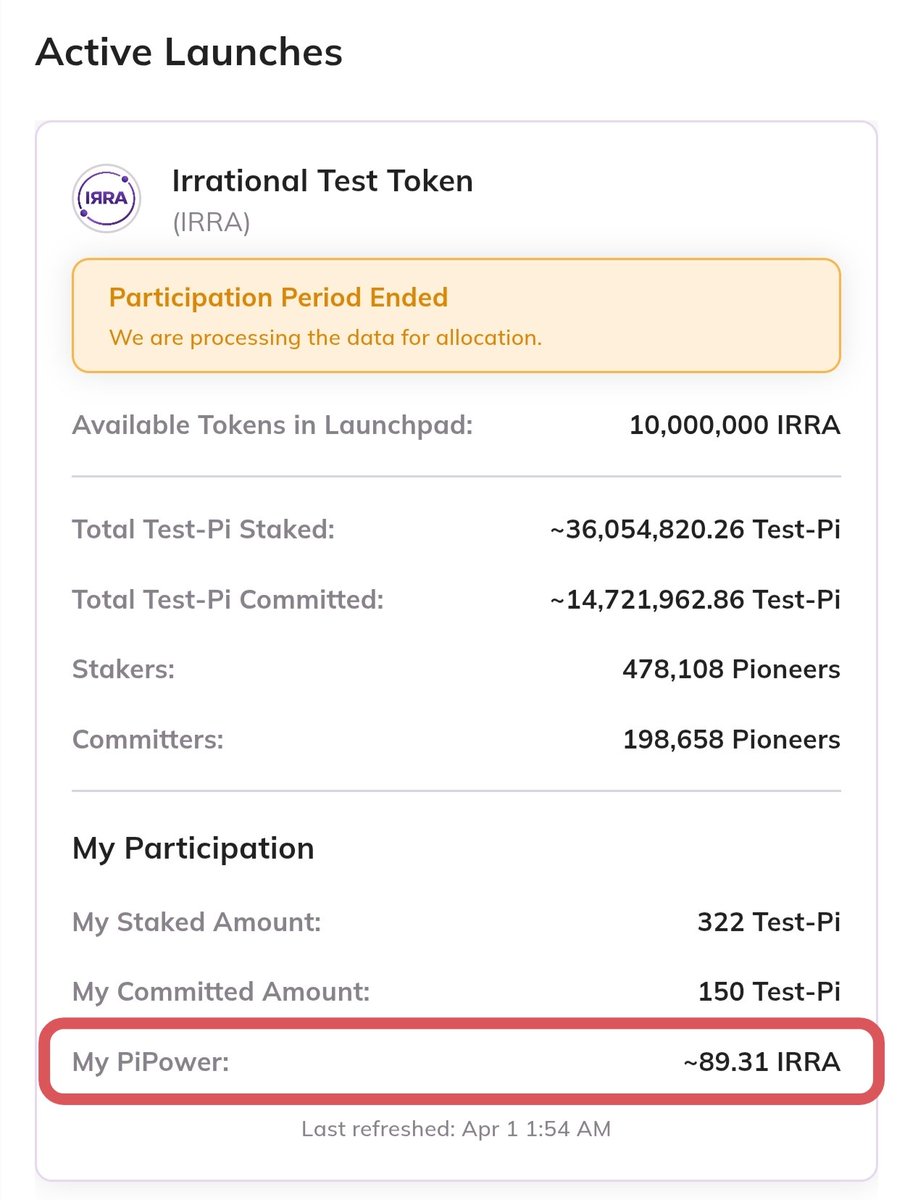Tap the 478,108 Pioneers stakers count
The height and width of the screenshot is (1200, 910).
[x=731, y=669]
